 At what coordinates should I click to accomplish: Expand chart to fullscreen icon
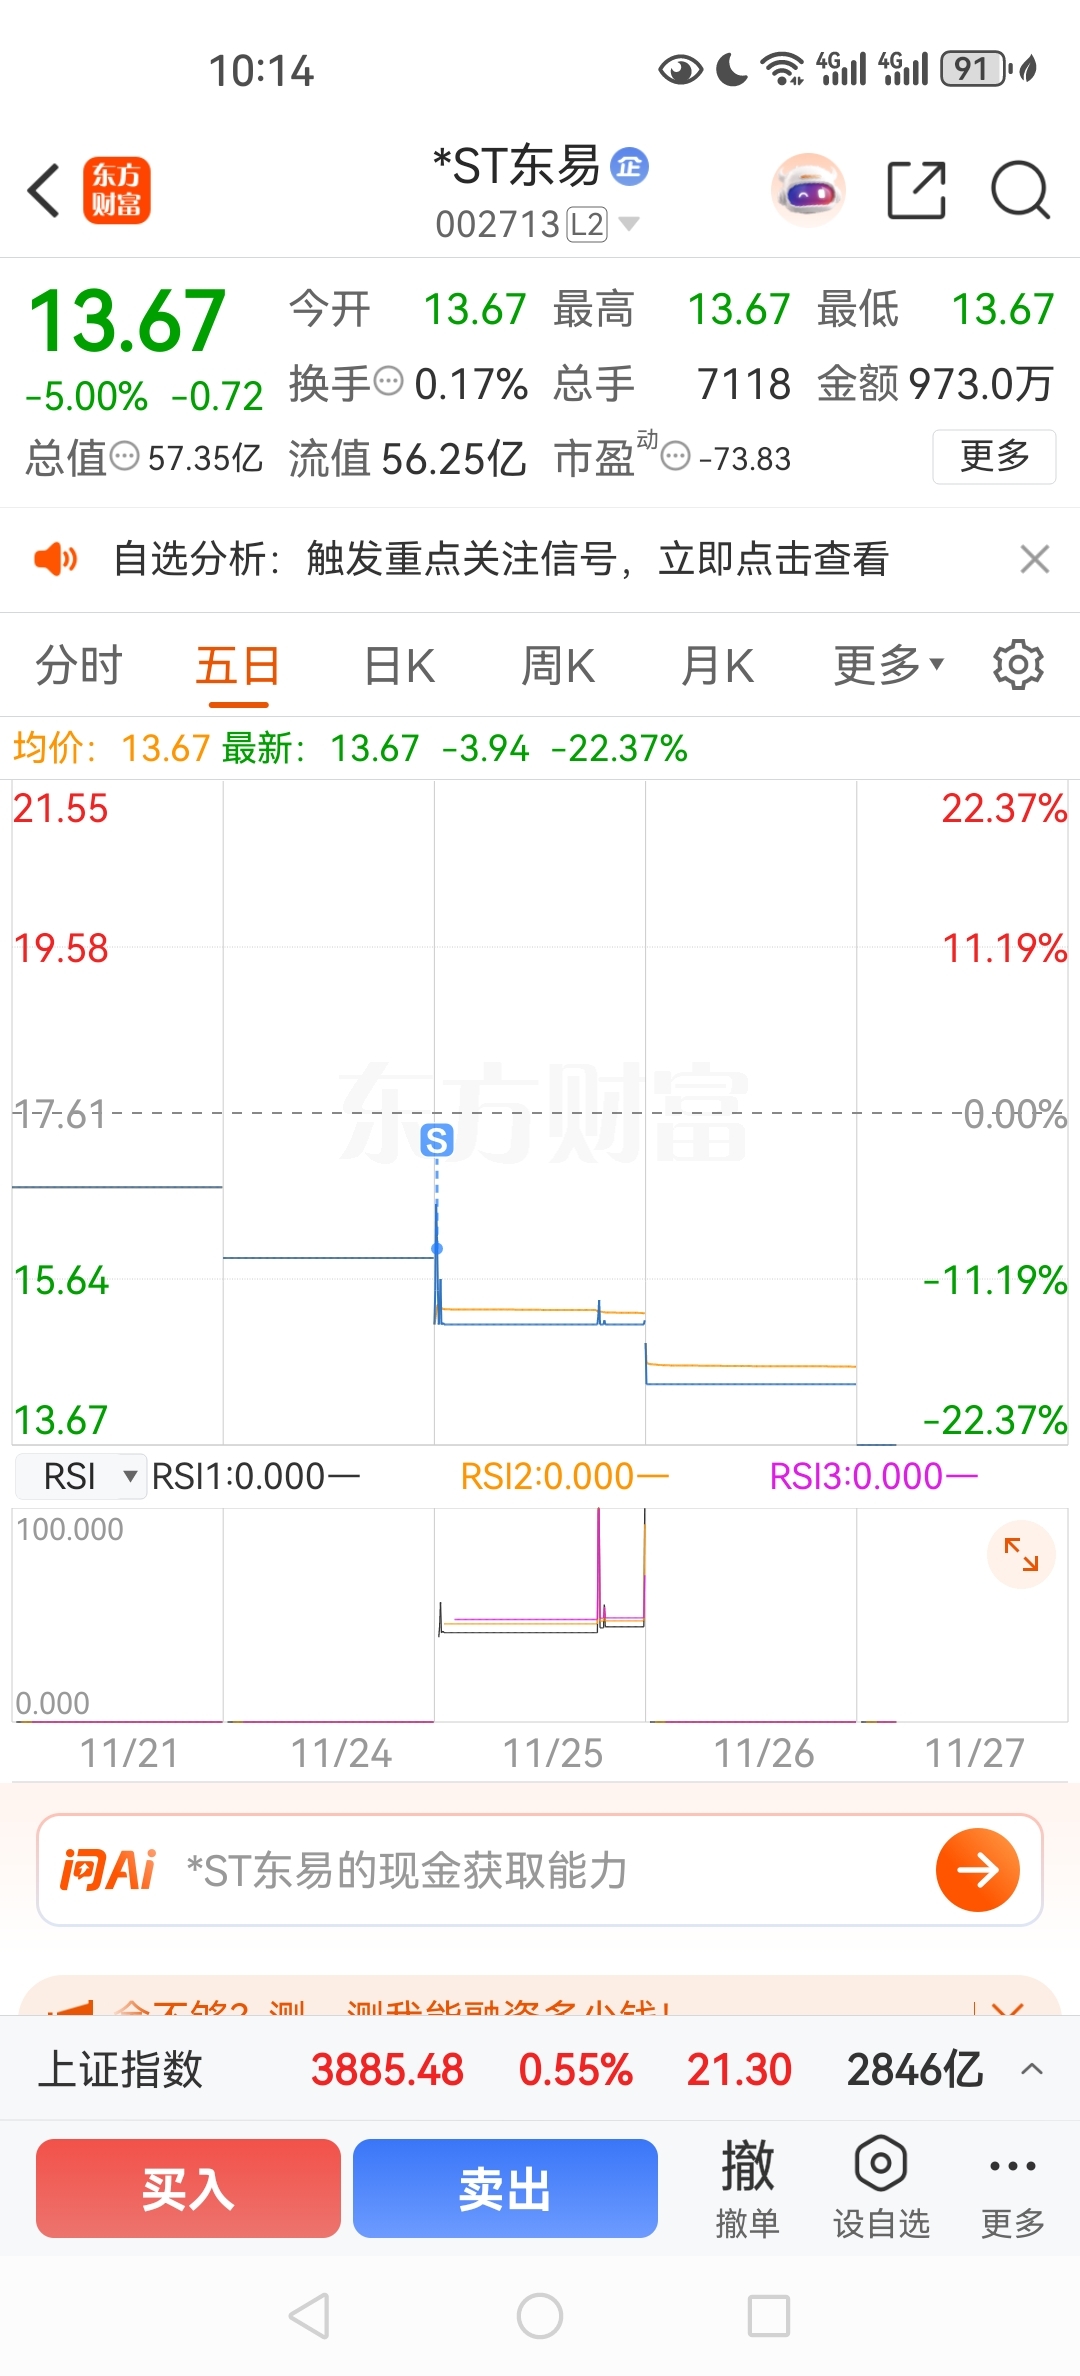point(1021,1554)
